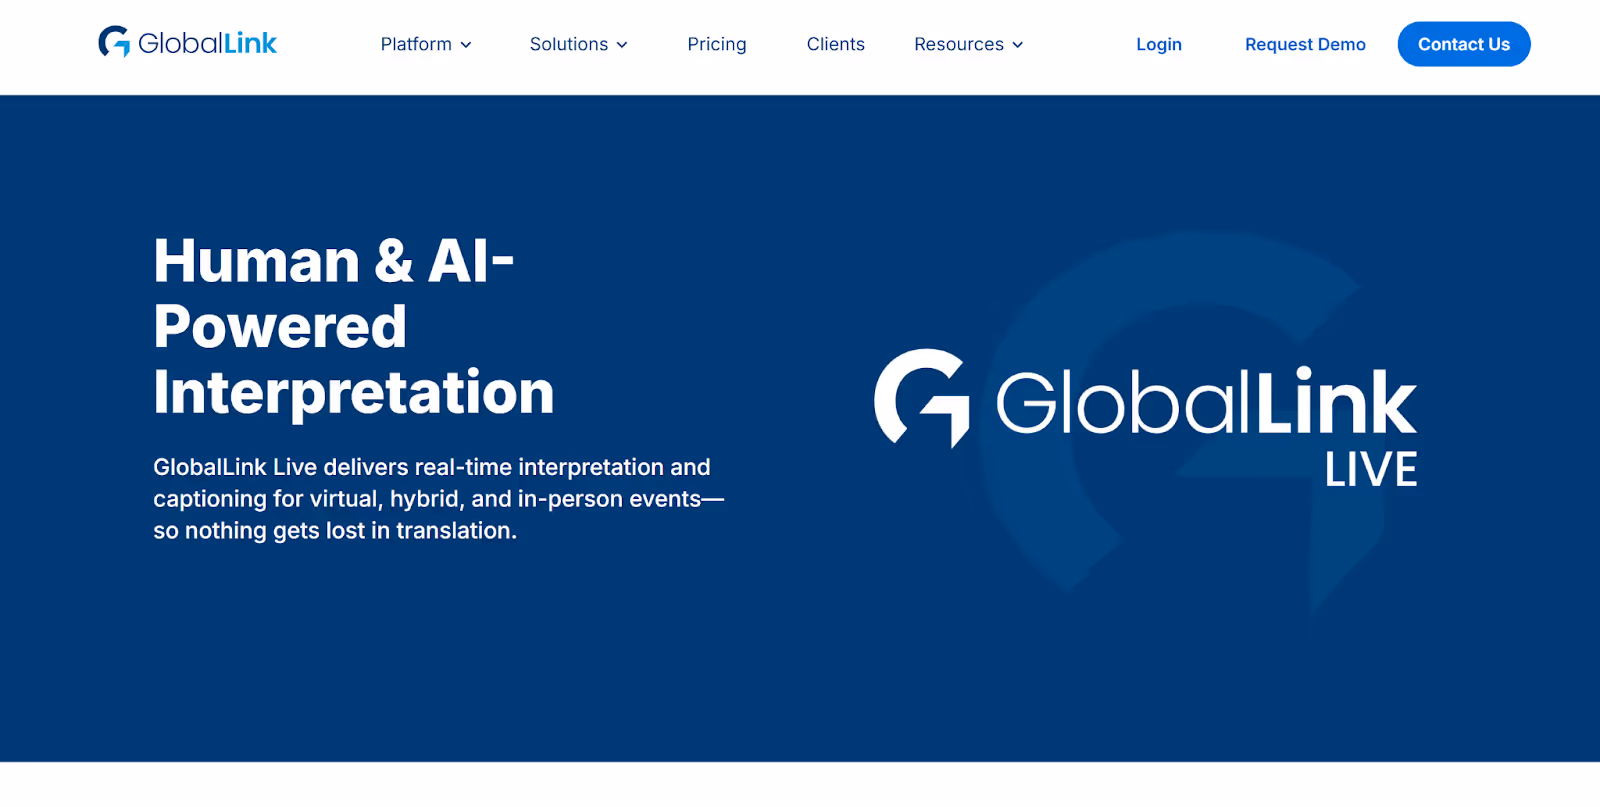This screenshot has height=807, width=1600.
Task: Open the Clients page
Action: [x=836, y=44]
